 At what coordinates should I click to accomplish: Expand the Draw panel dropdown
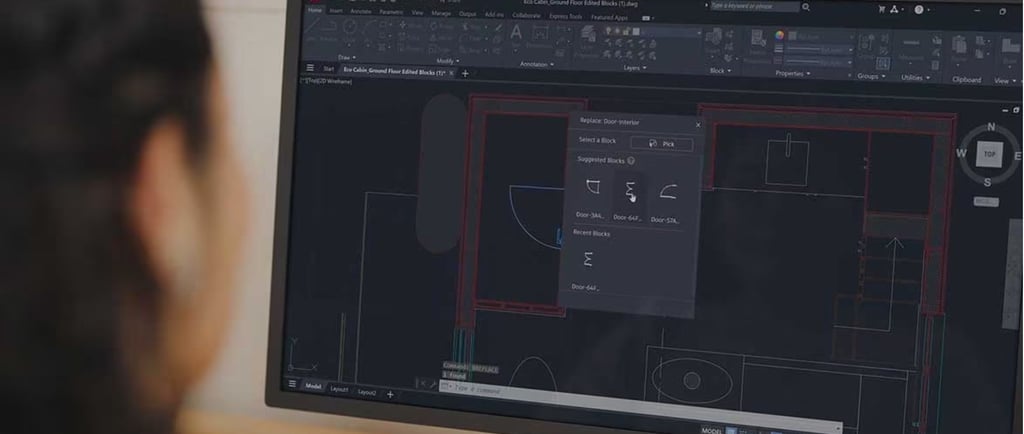coord(347,57)
